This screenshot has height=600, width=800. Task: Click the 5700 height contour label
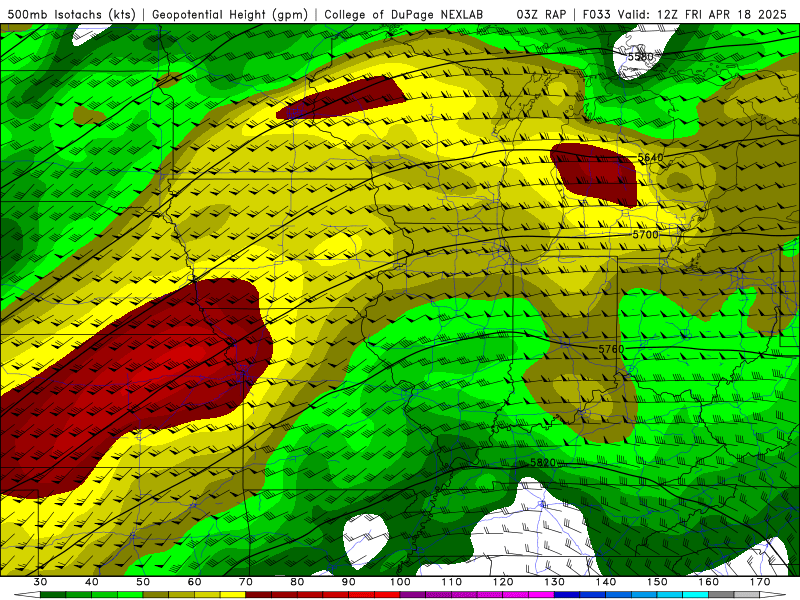click(x=645, y=234)
